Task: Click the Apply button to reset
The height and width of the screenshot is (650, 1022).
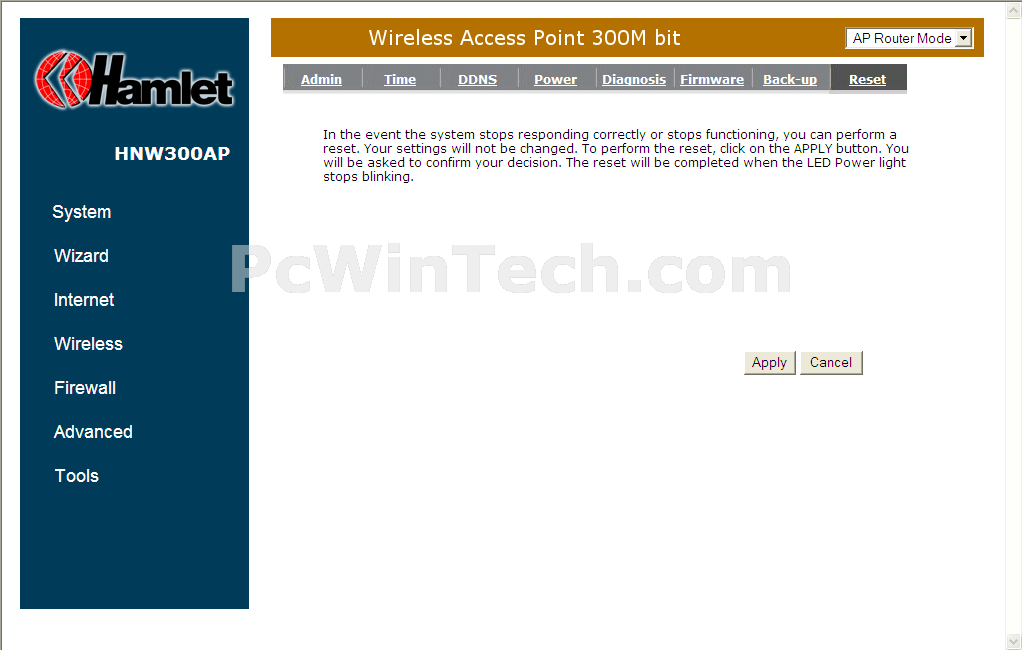Action: click(x=769, y=362)
